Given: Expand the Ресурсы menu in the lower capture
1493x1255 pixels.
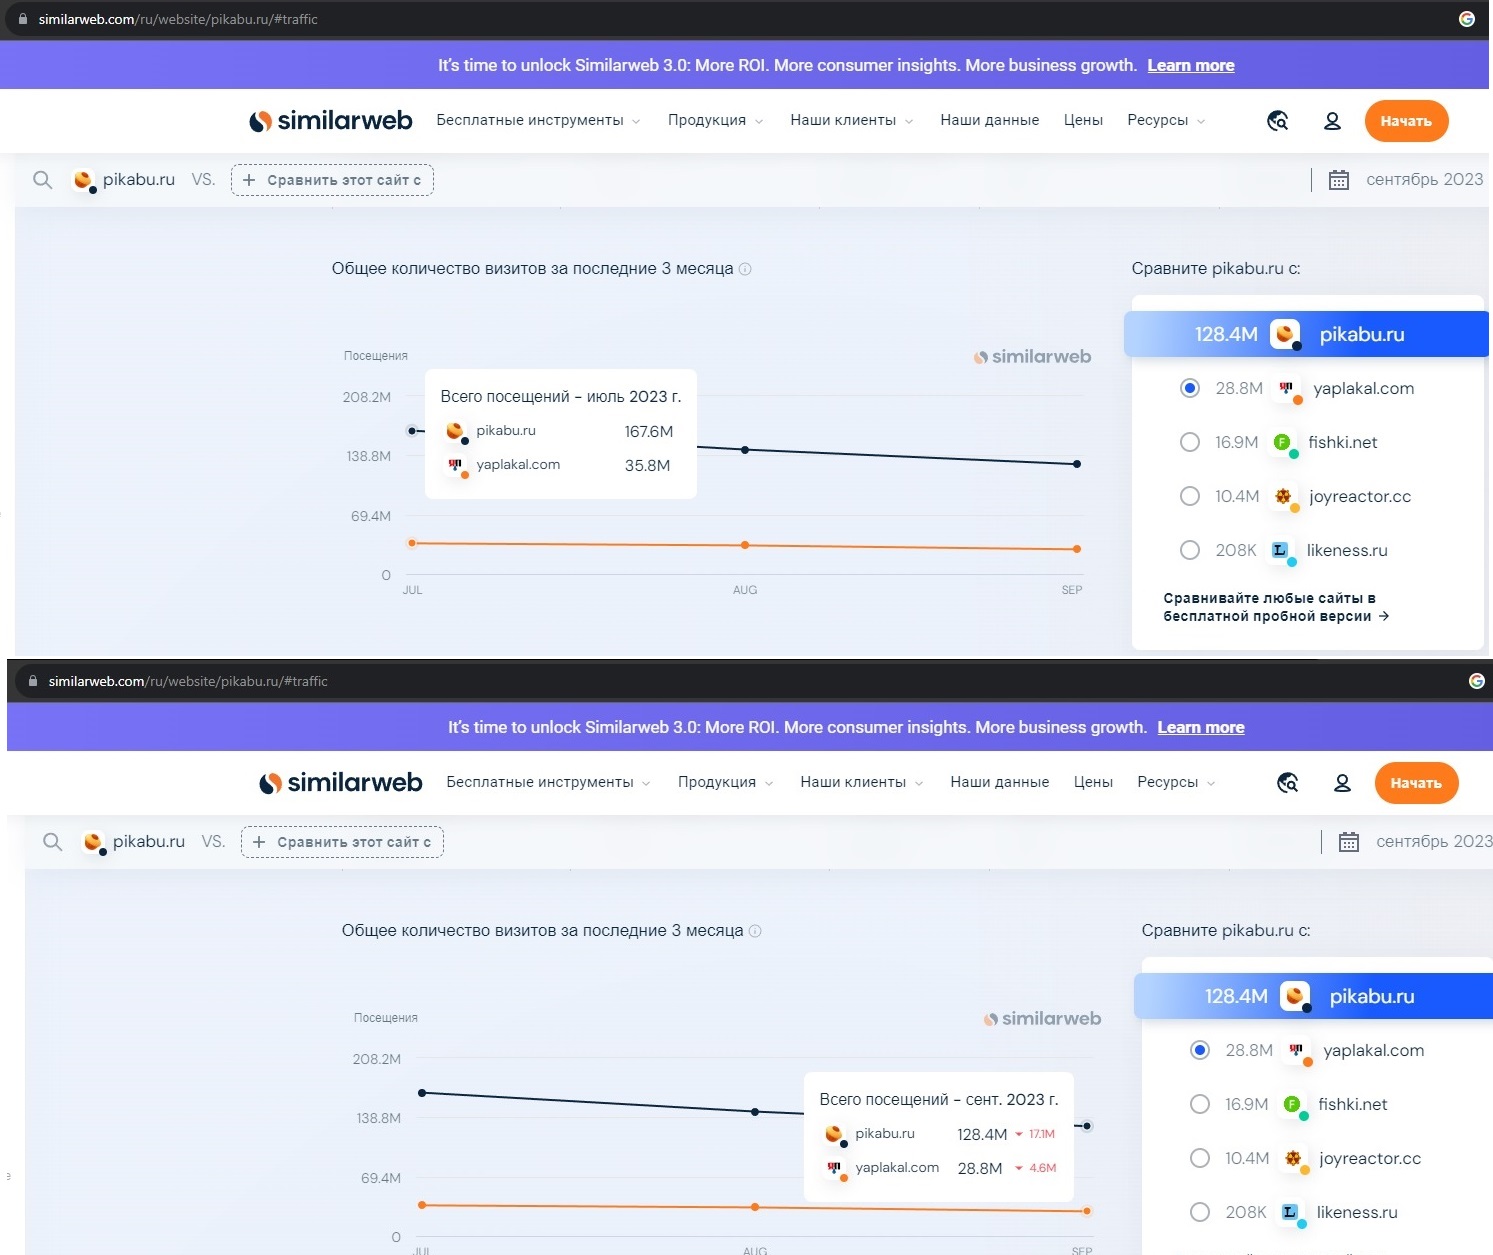Looking at the screenshot, I should (x=1176, y=782).
